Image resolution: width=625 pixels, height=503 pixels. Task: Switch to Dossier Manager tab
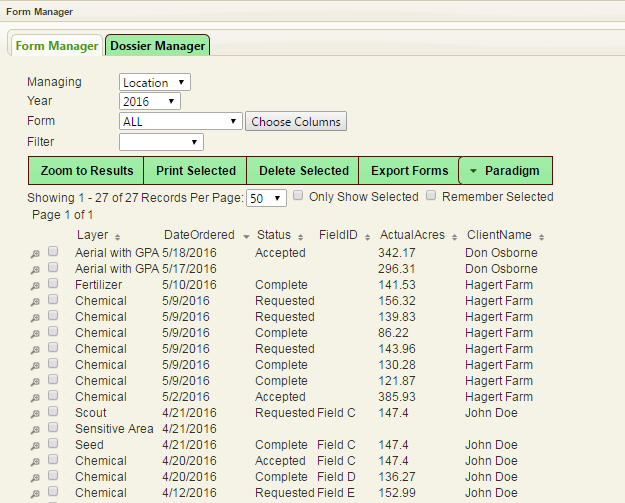coord(157,45)
